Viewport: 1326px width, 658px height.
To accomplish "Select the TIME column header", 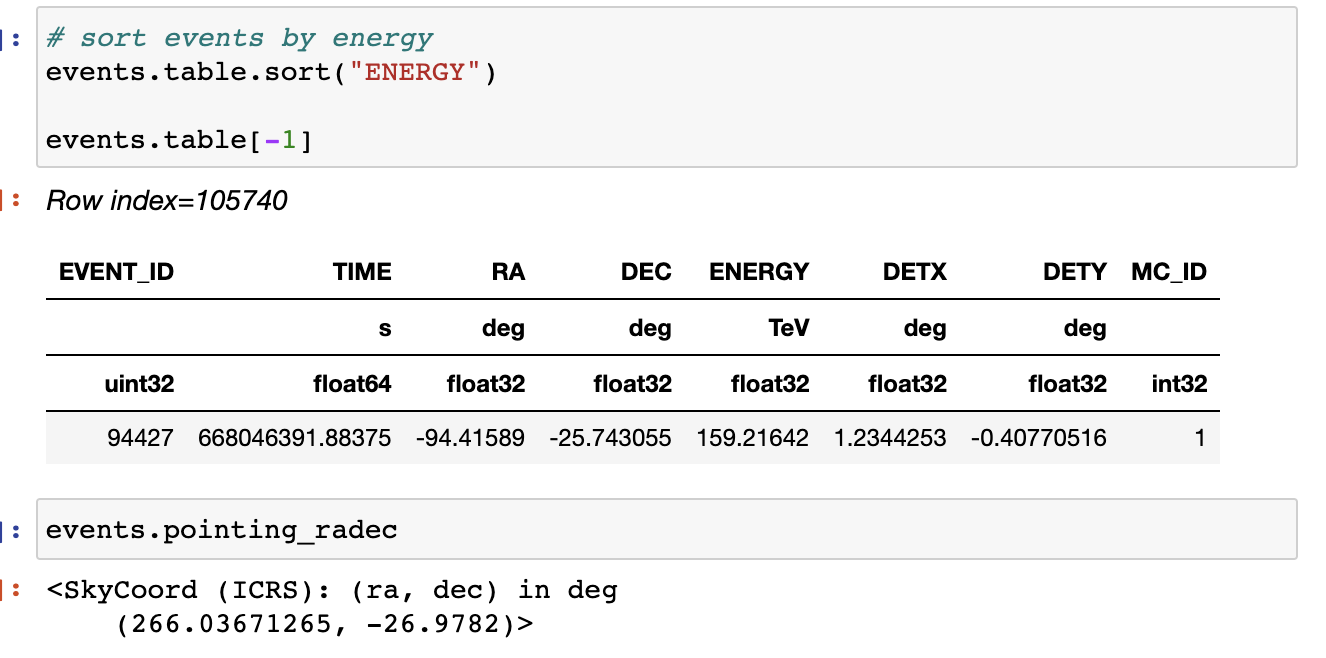I will tap(362, 271).
